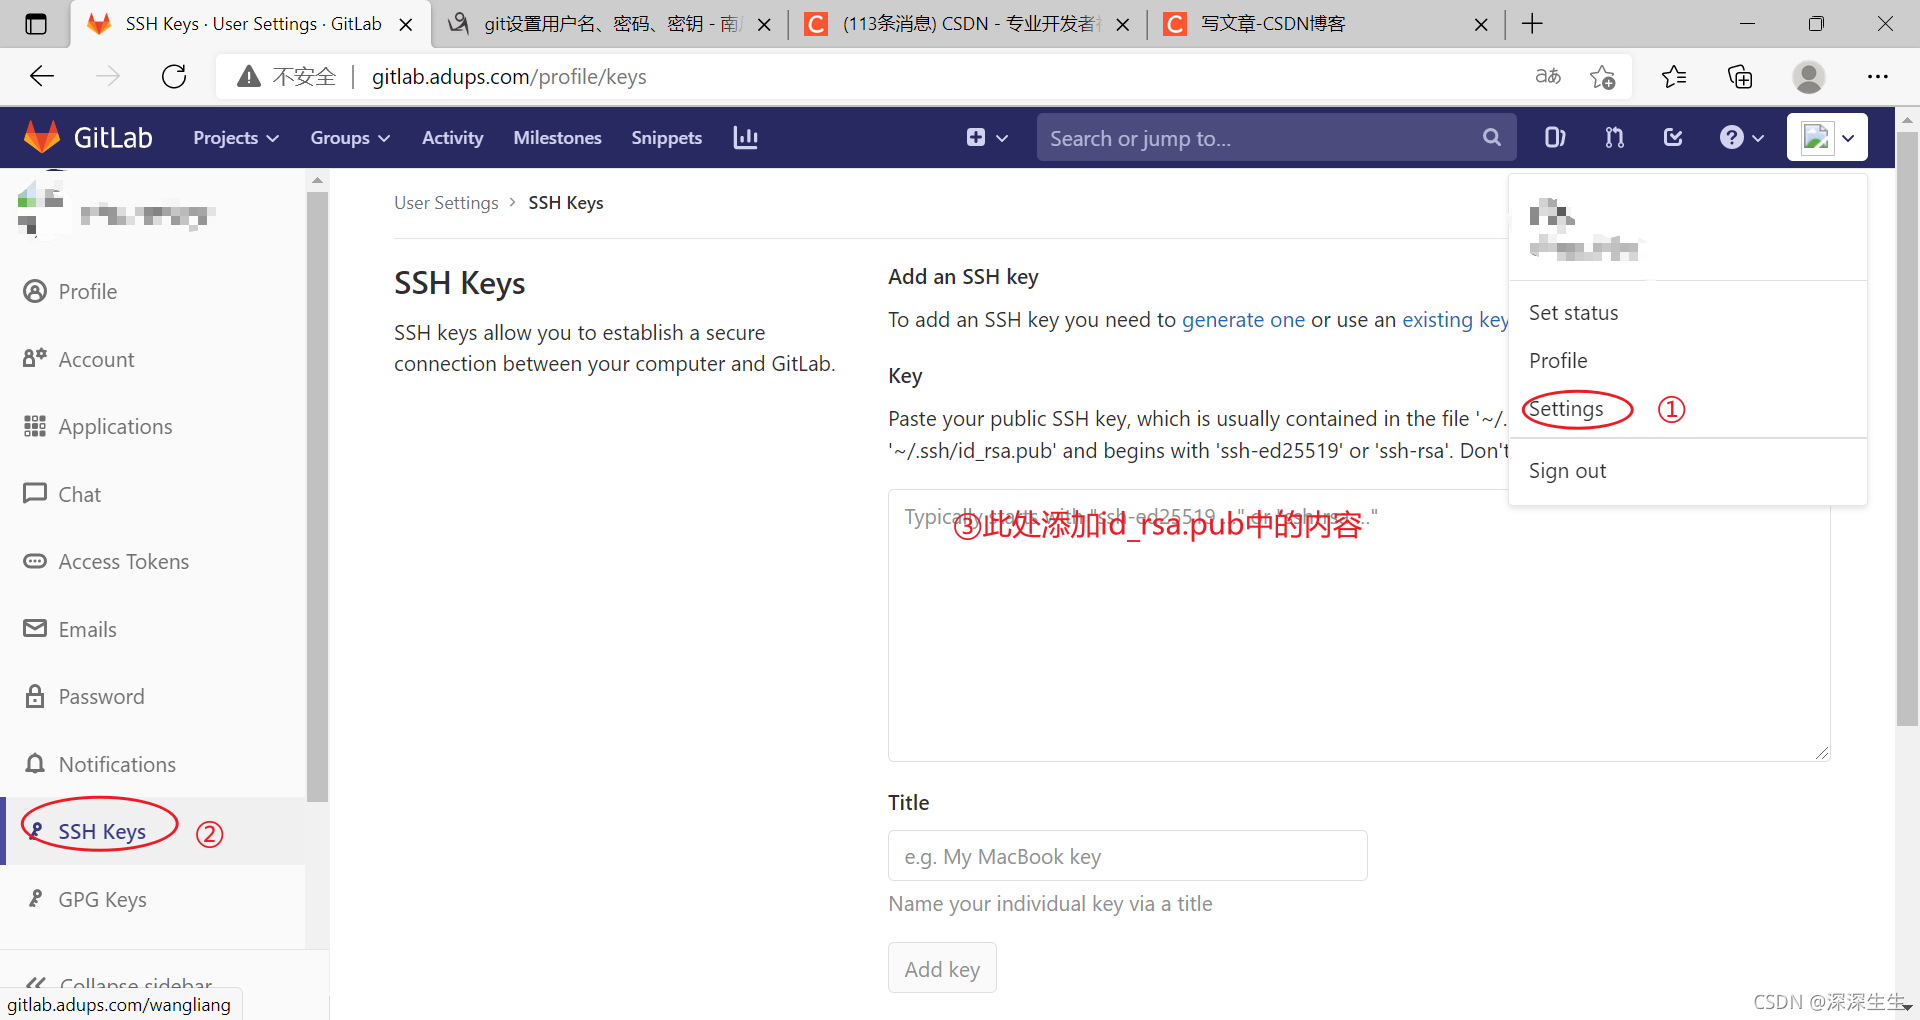The width and height of the screenshot is (1920, 1020).
Task: Open browser settings and more menu
Action: click(1878, 76)
